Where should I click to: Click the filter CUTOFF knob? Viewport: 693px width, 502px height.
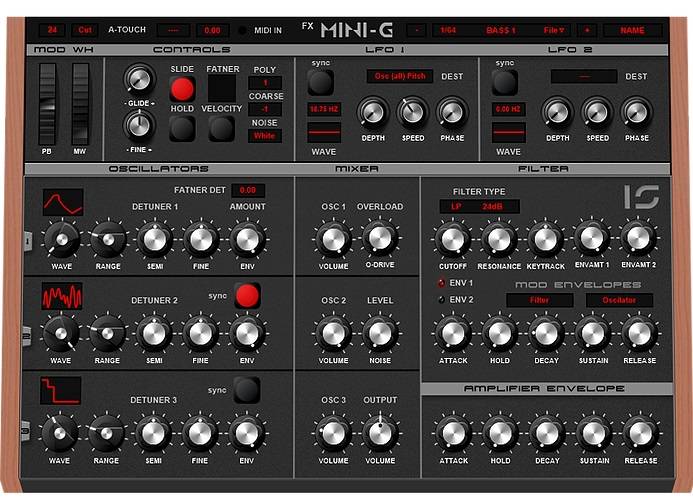point(452,239)
